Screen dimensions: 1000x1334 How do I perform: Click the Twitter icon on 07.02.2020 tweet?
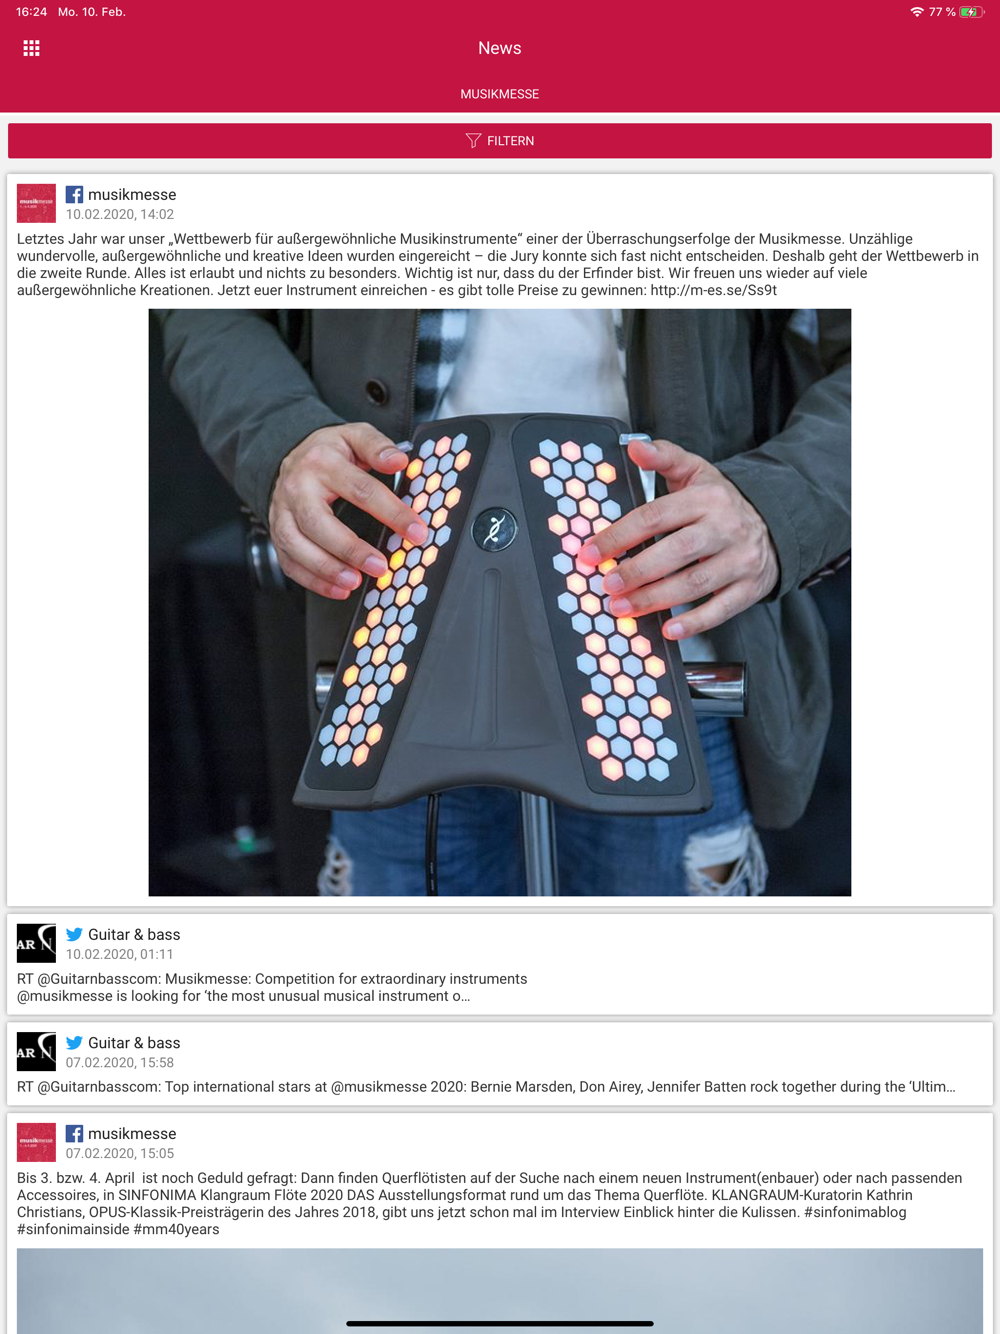(74, 1042)
